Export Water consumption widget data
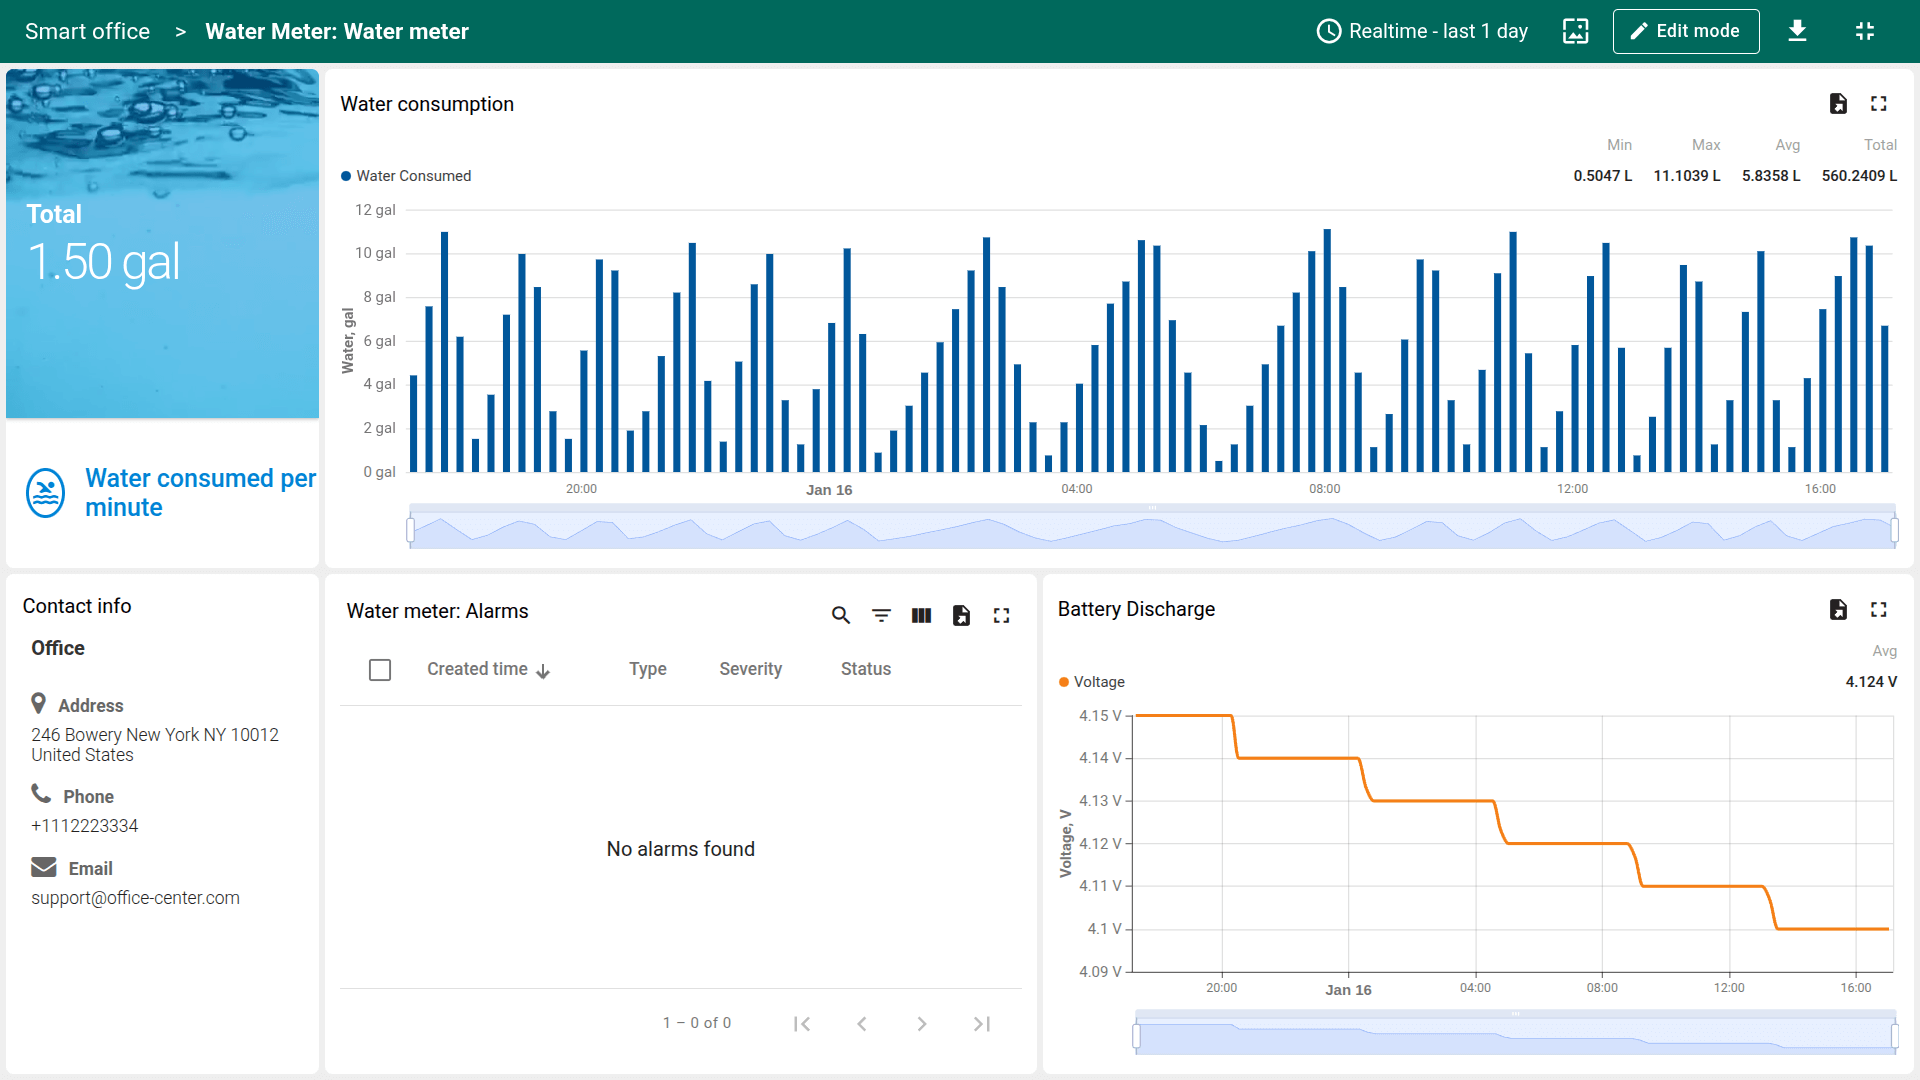The image size is (1920, 1080). point(1838,104)
